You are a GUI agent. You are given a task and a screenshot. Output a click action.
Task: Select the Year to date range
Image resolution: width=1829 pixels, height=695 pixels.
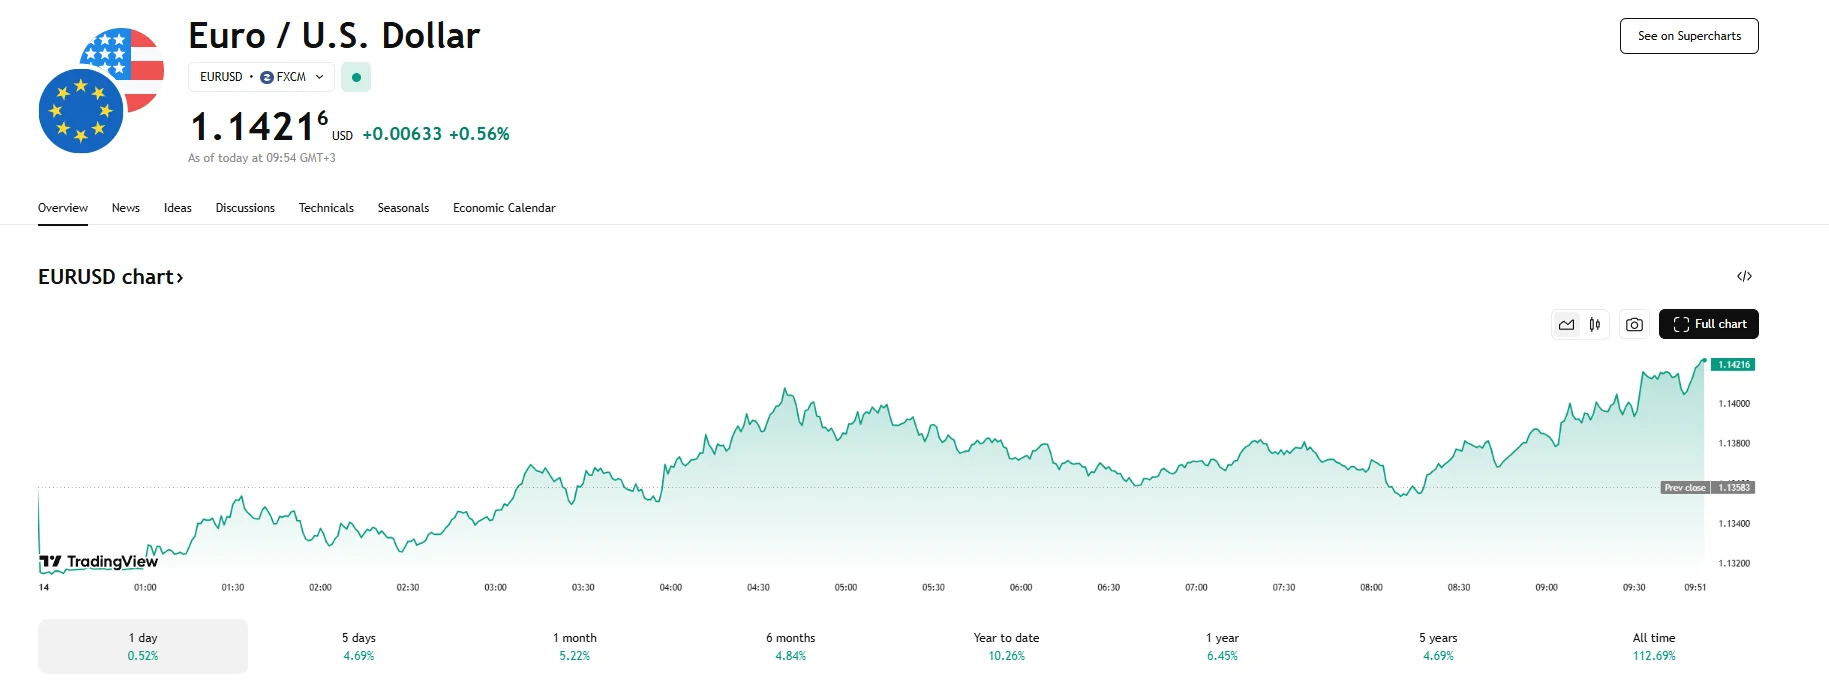click(x=1006, y=646)
